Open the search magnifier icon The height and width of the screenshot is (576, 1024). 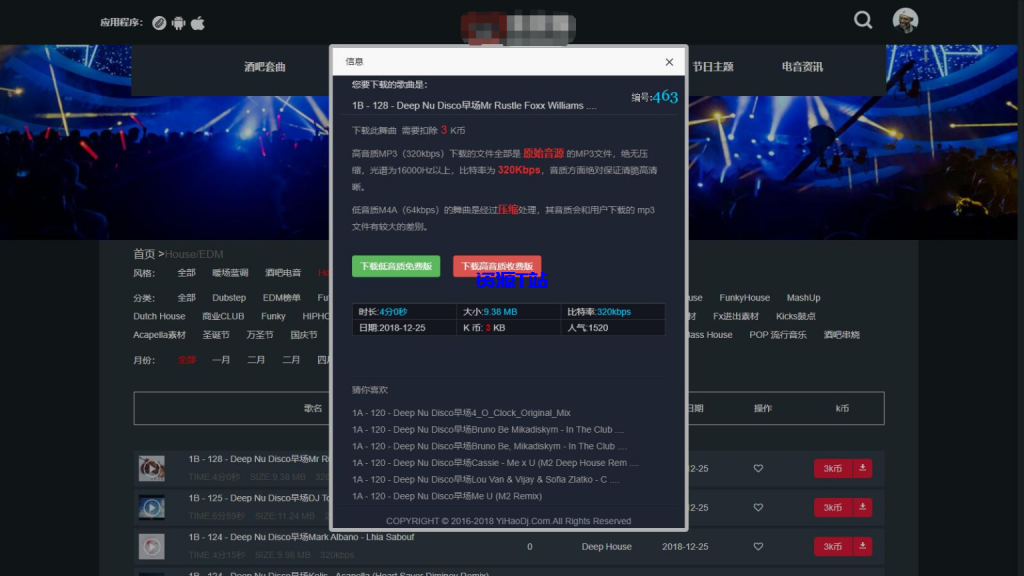862,19
